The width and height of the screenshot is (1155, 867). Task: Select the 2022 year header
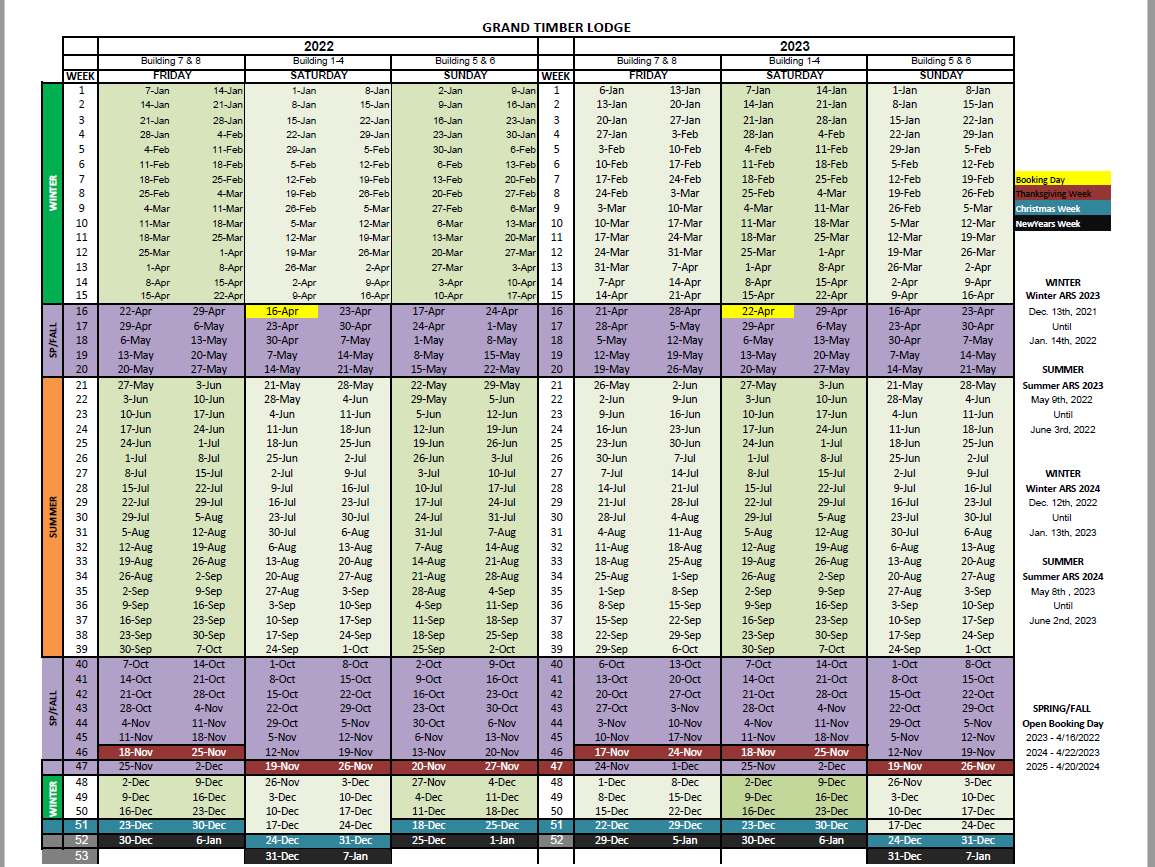[318, 46]
